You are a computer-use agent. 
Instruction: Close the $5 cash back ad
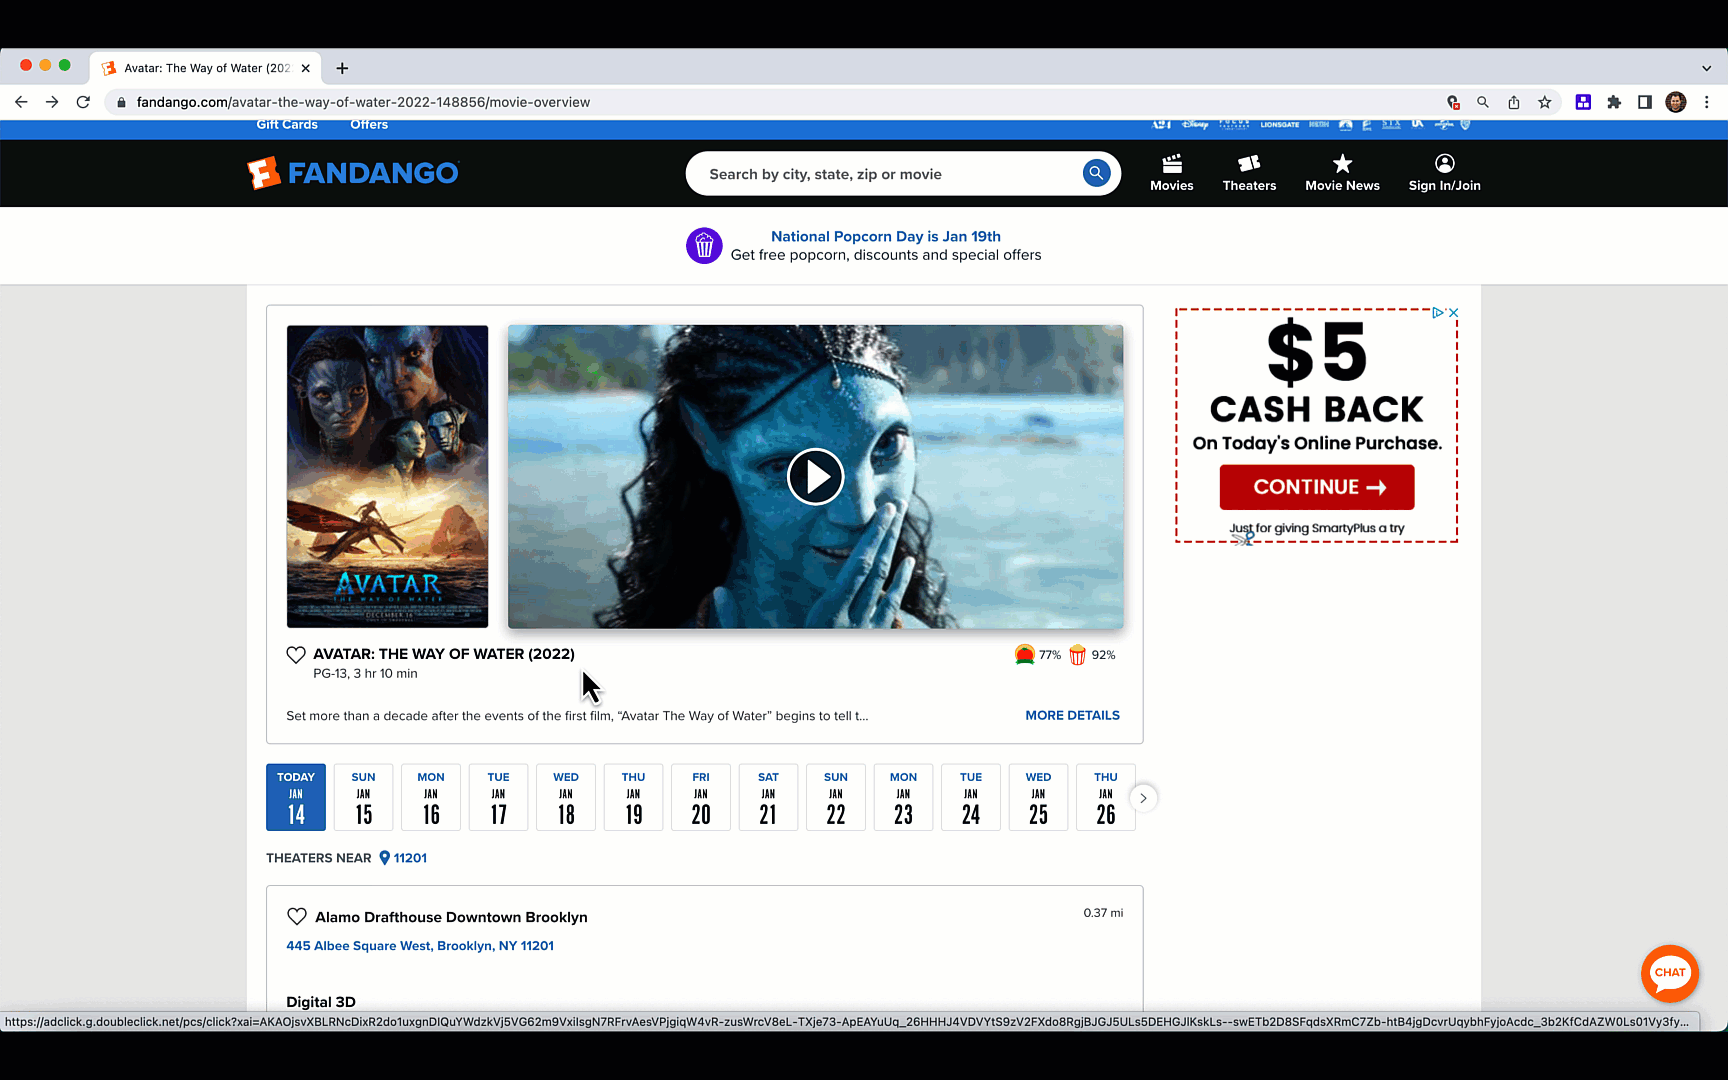coord(1453,313)
